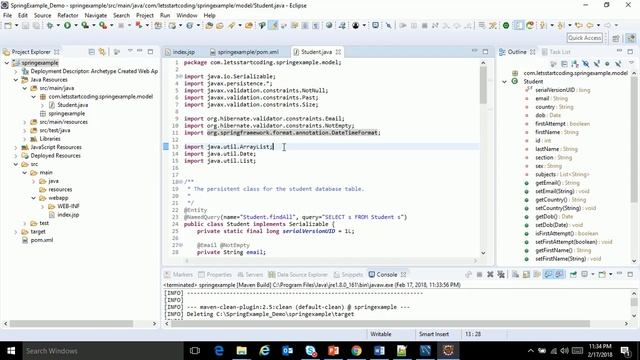
Task: Open the dropdown arrow beside the Debug button
Action: [58, 26]
